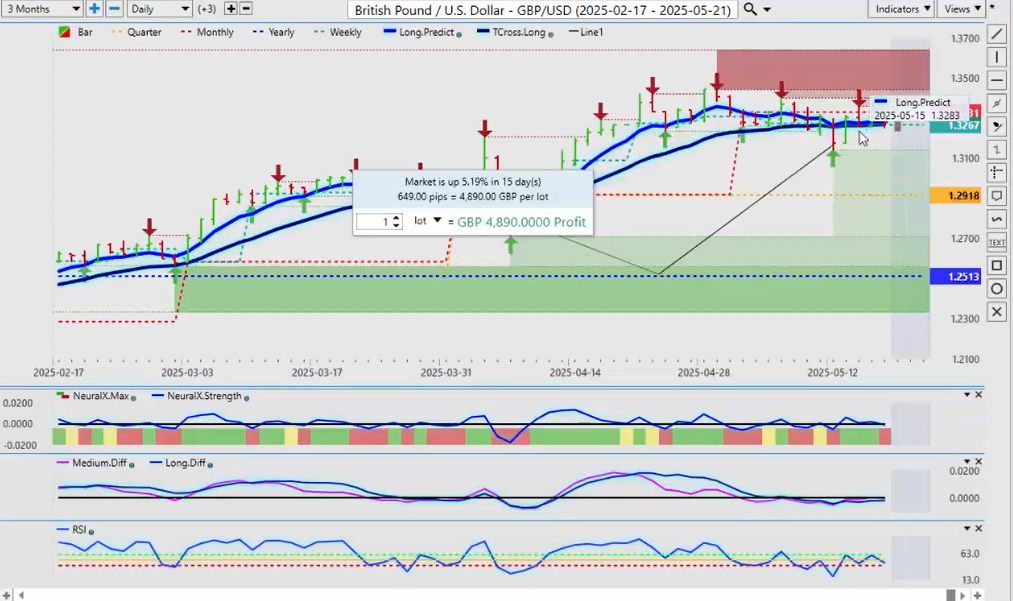Click the GBP/USD symbol title field

pos(543,10)
